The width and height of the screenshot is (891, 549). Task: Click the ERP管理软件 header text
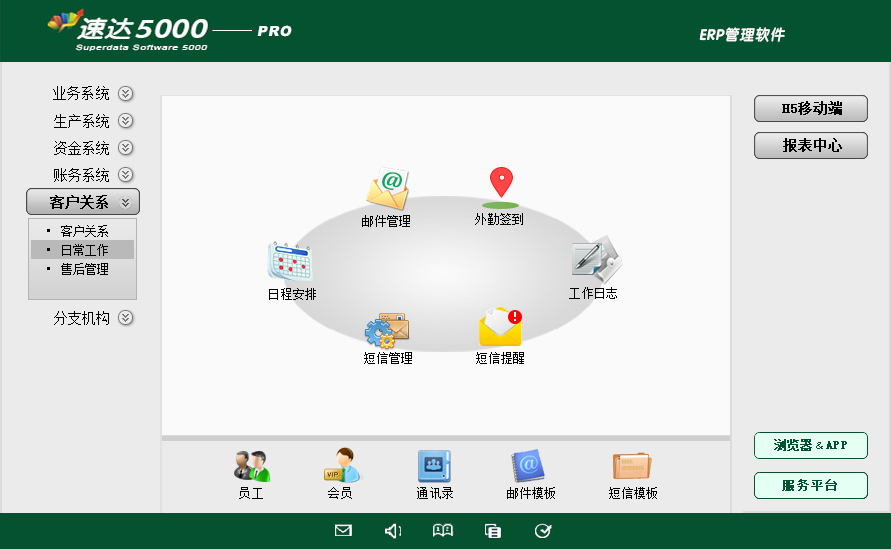point(742,35)
